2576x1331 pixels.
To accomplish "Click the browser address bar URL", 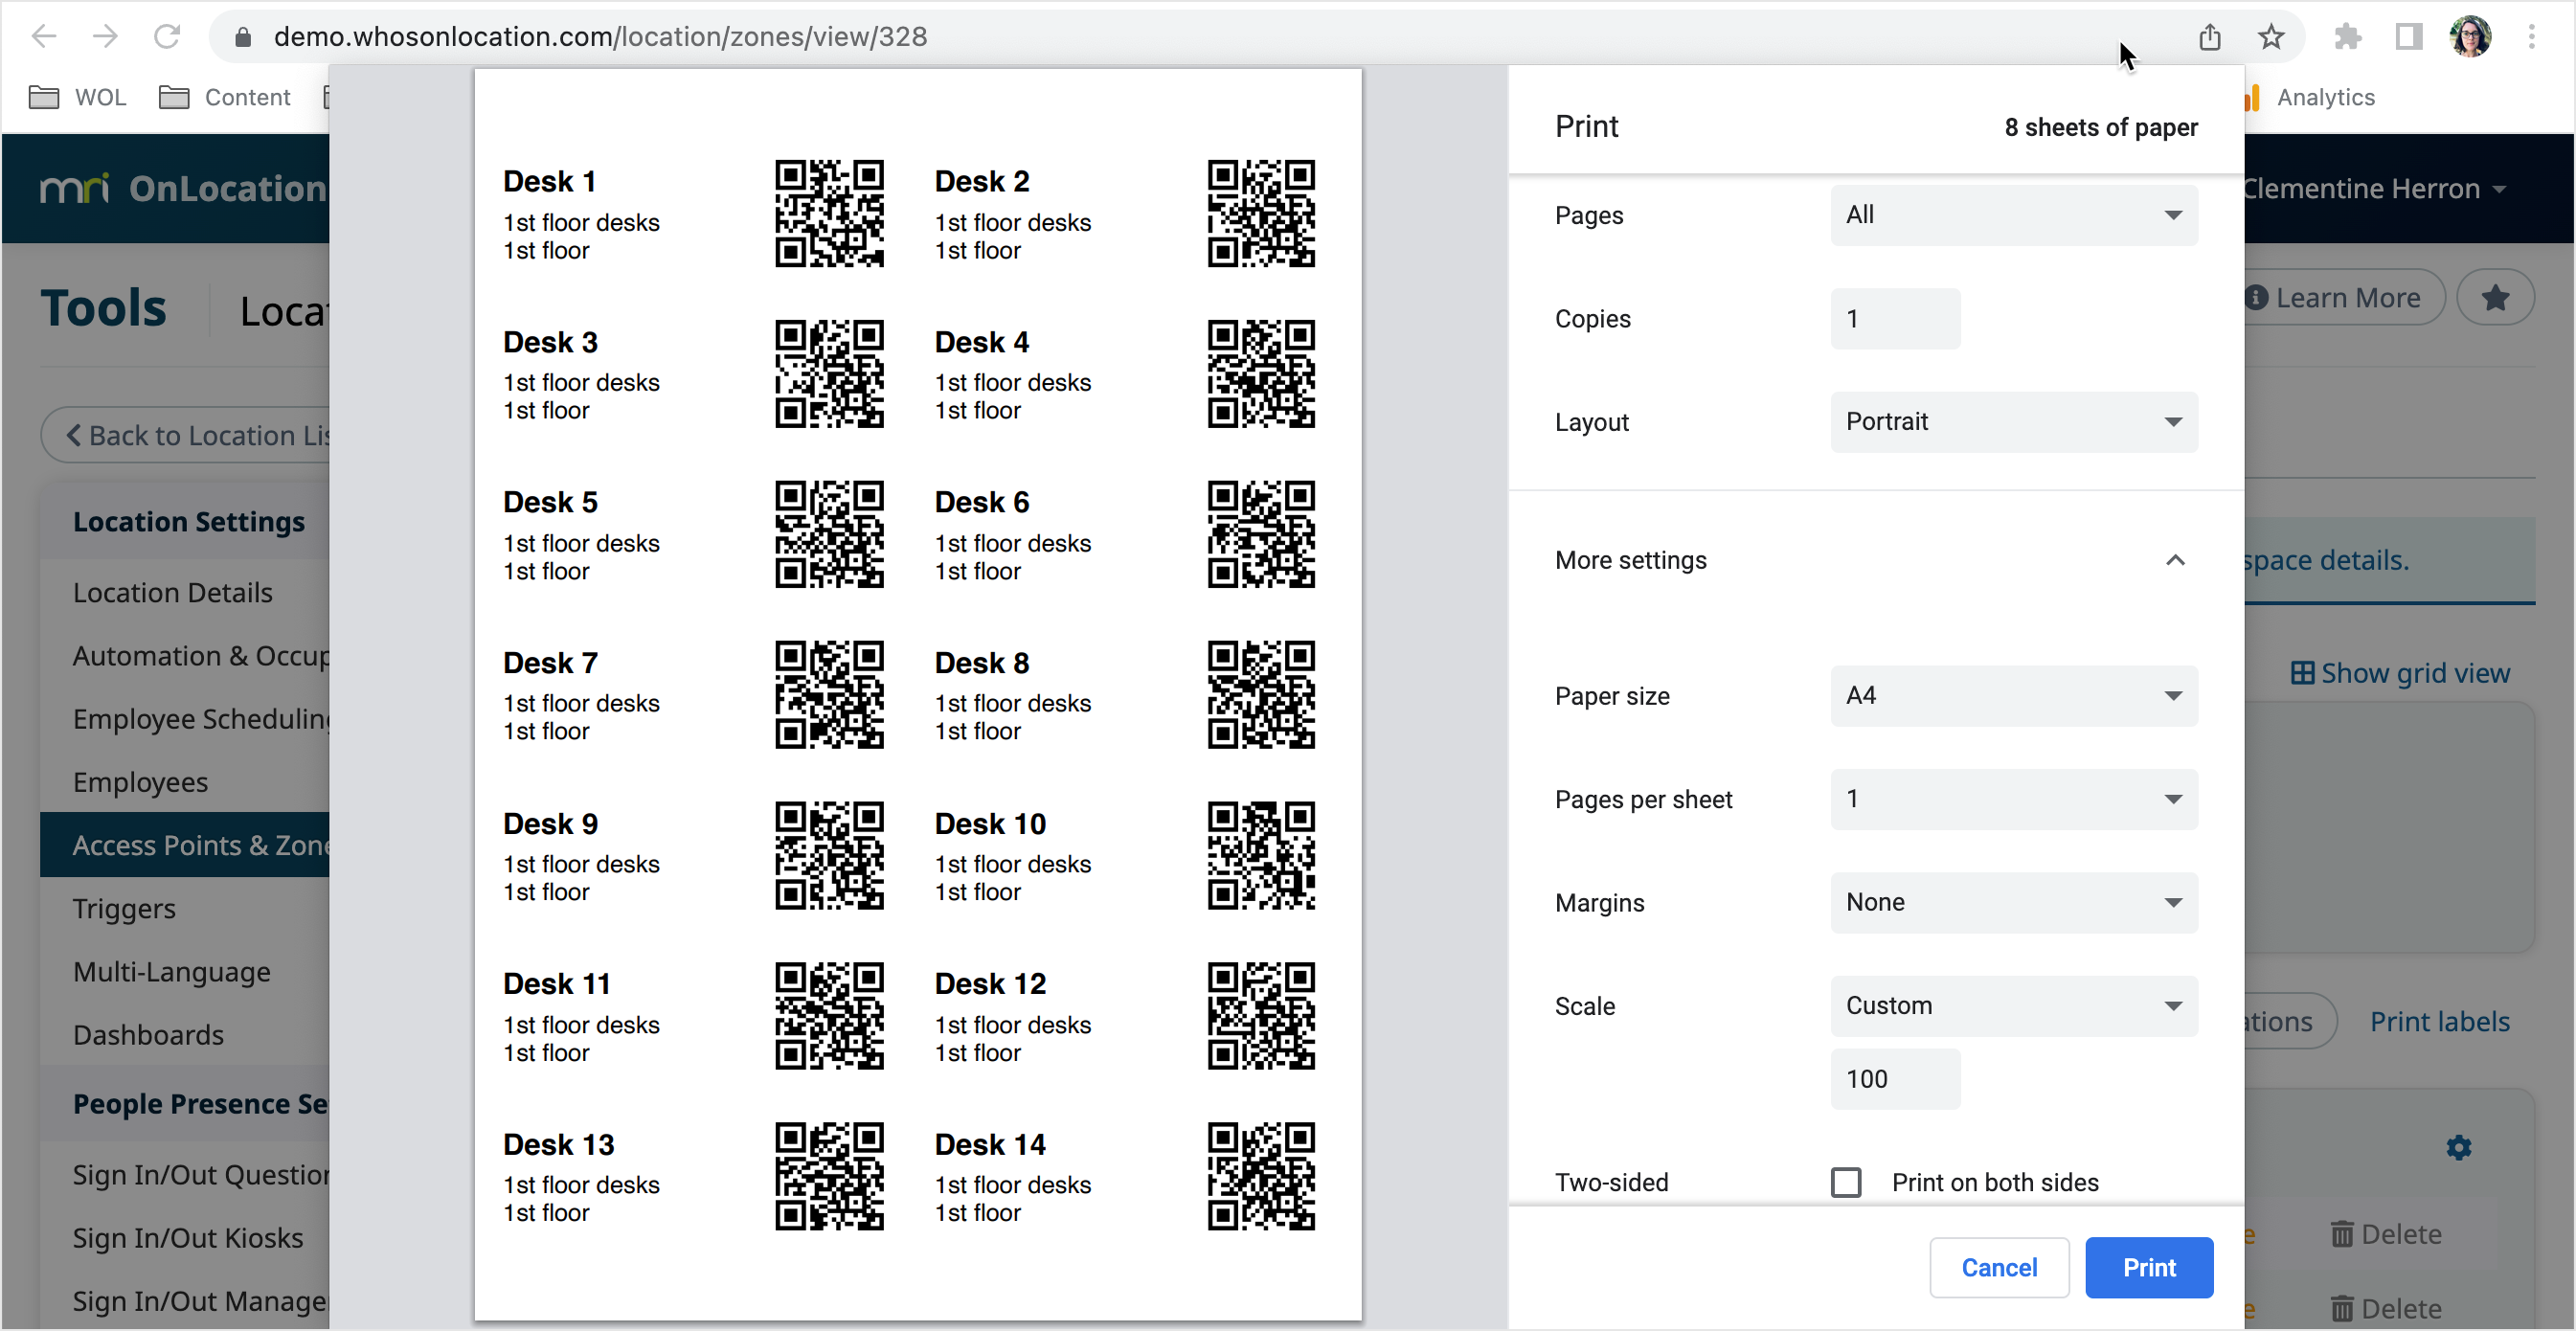I will [x=600, y=37].
